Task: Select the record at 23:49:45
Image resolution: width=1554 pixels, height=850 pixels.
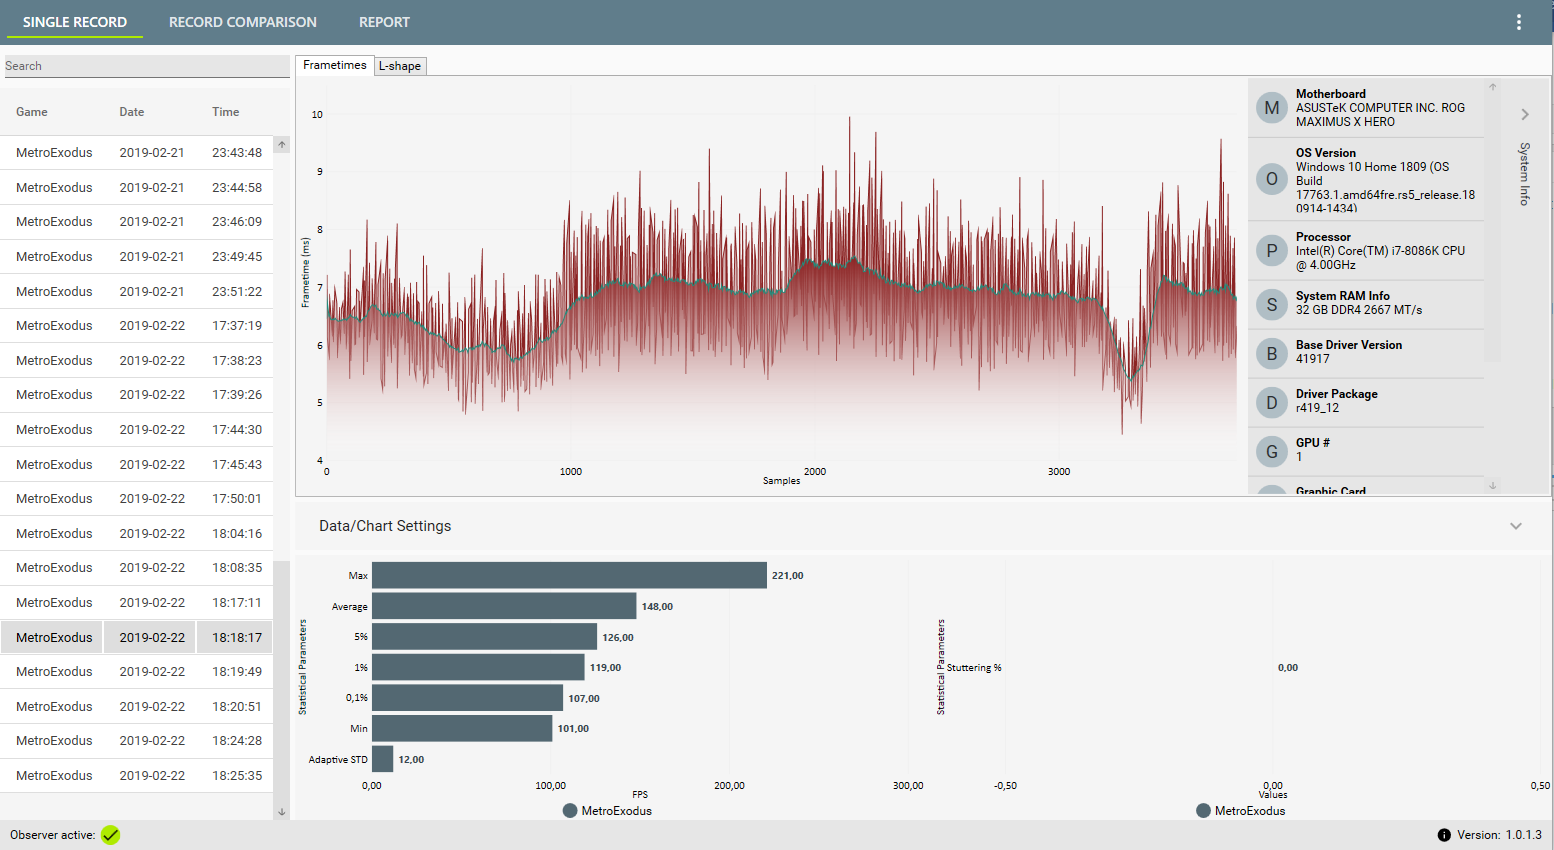Action: 137,257
